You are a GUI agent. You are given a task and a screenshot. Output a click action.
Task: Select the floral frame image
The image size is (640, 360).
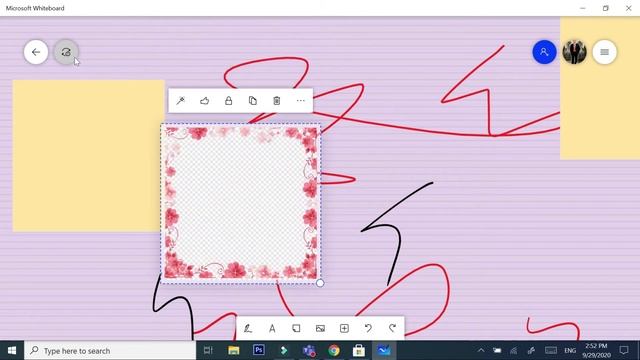tap(241, 203)
